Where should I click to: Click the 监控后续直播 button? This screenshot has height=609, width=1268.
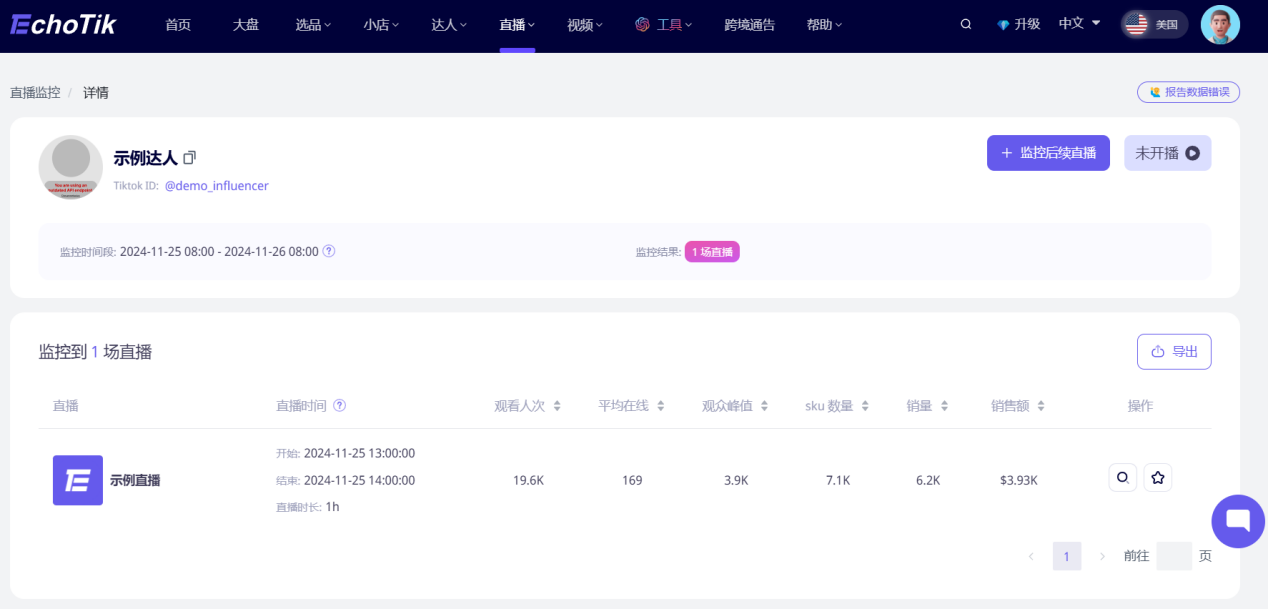[1048, 153]
